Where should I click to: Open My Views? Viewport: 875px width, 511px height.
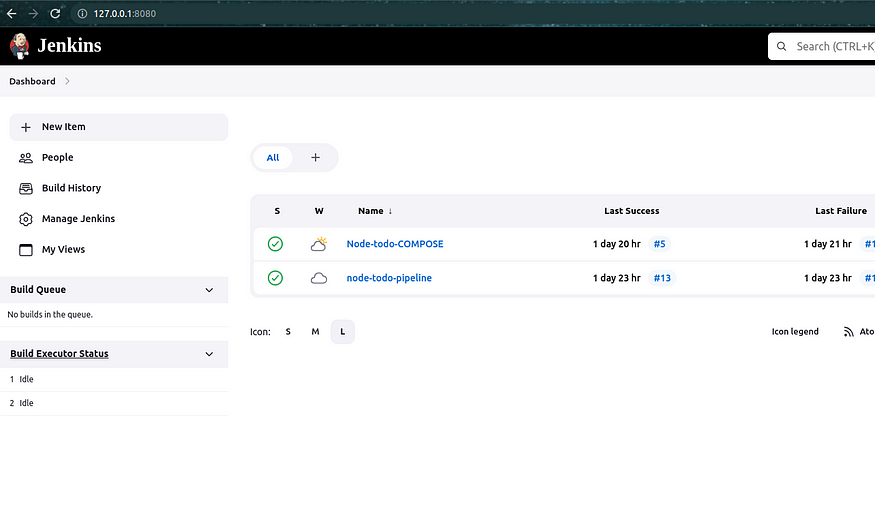pos(63,250)
